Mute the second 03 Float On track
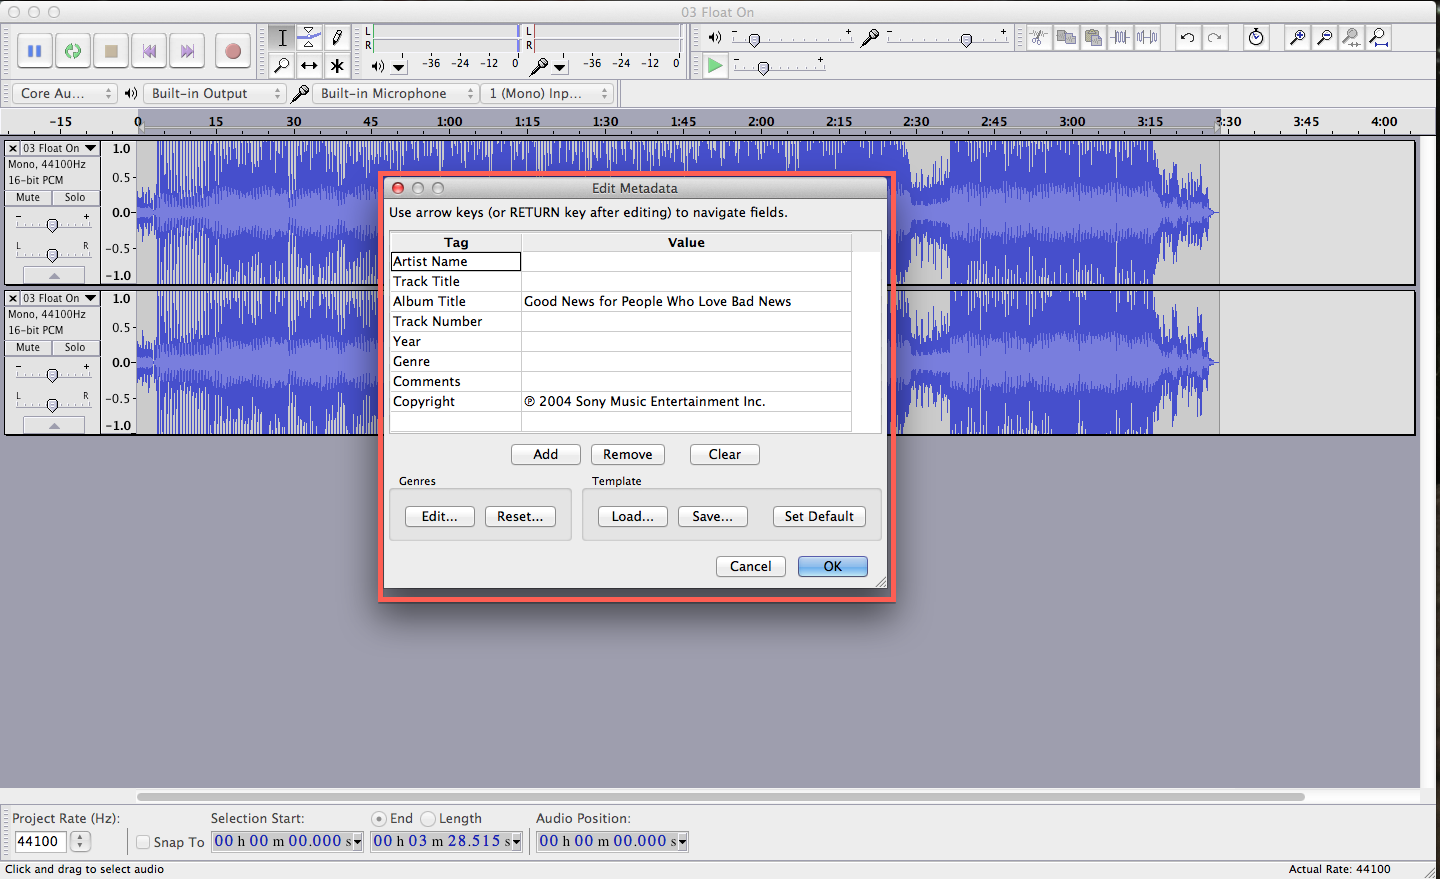 click(x=28, y=347)
